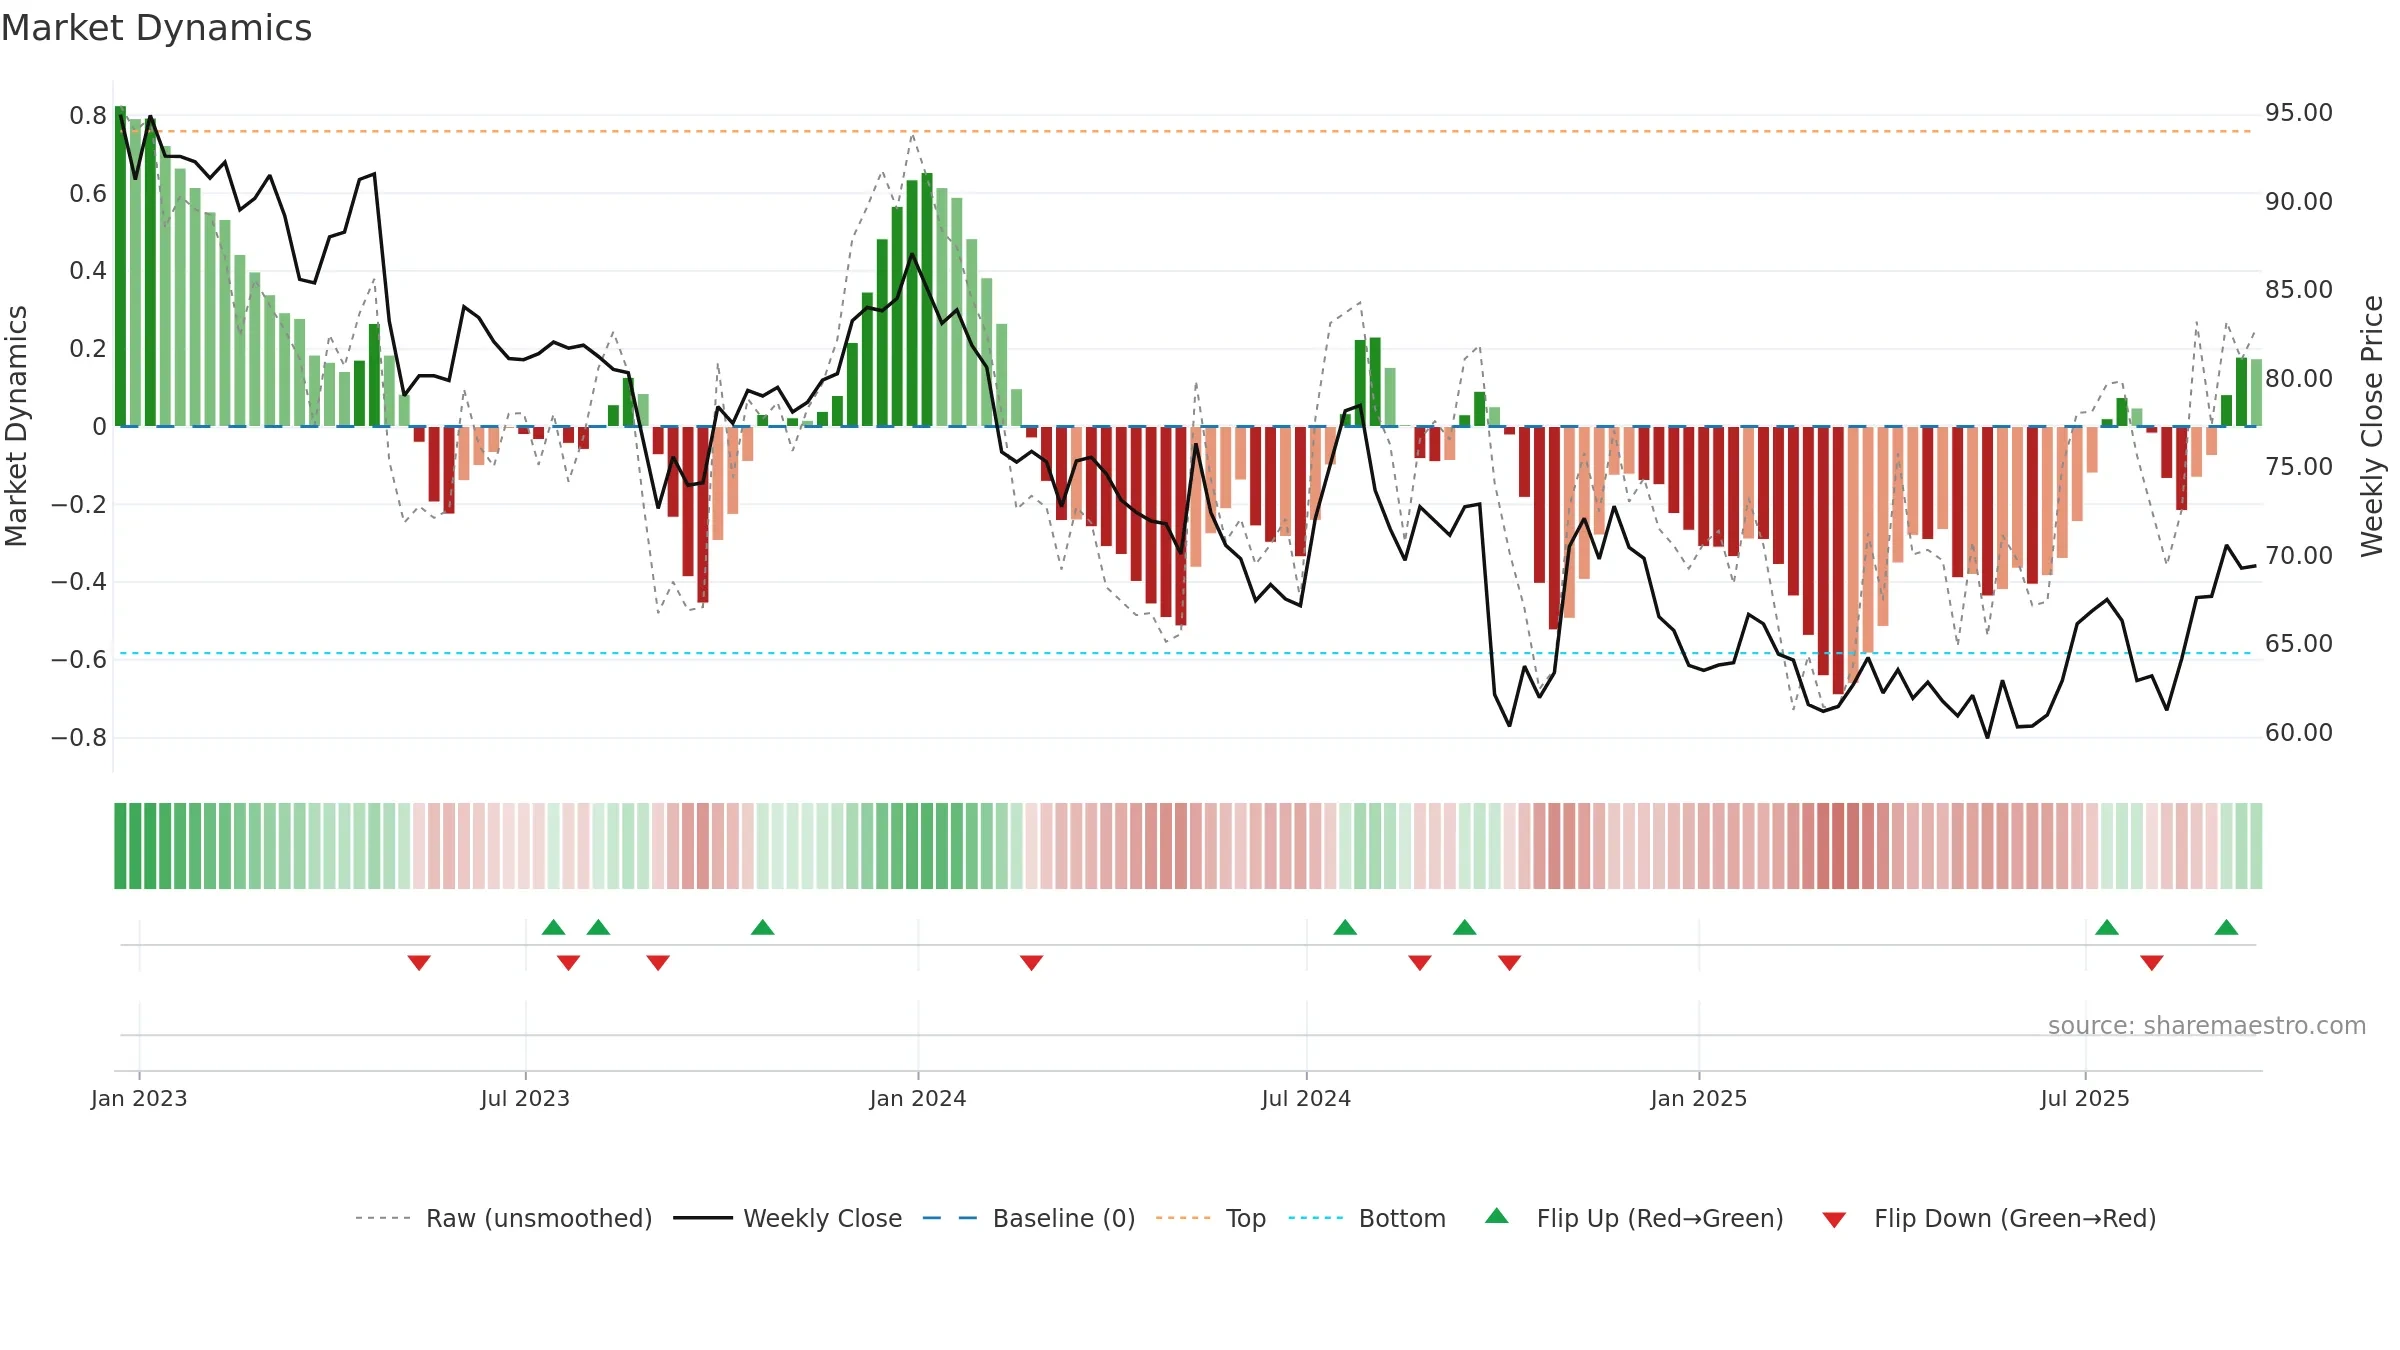
Task: Click the dark green heatmap cell at far left
Action: tap(120, 846)
